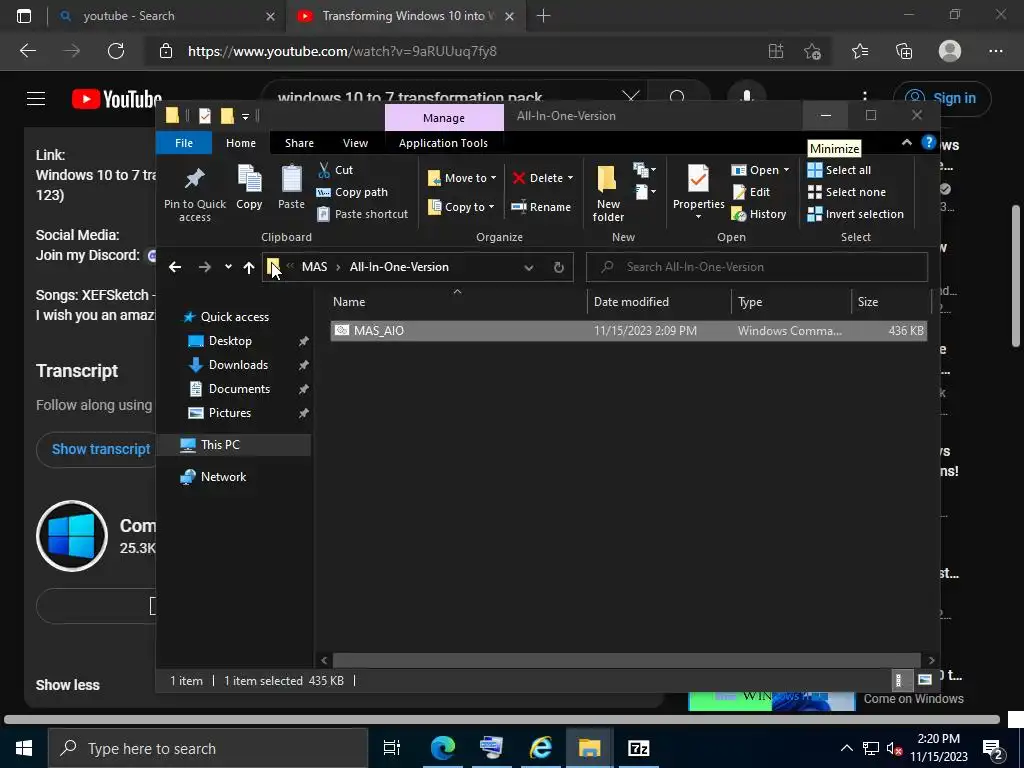
Task: Select This PC in navigation pane
Action: click(x=220, y=445)
